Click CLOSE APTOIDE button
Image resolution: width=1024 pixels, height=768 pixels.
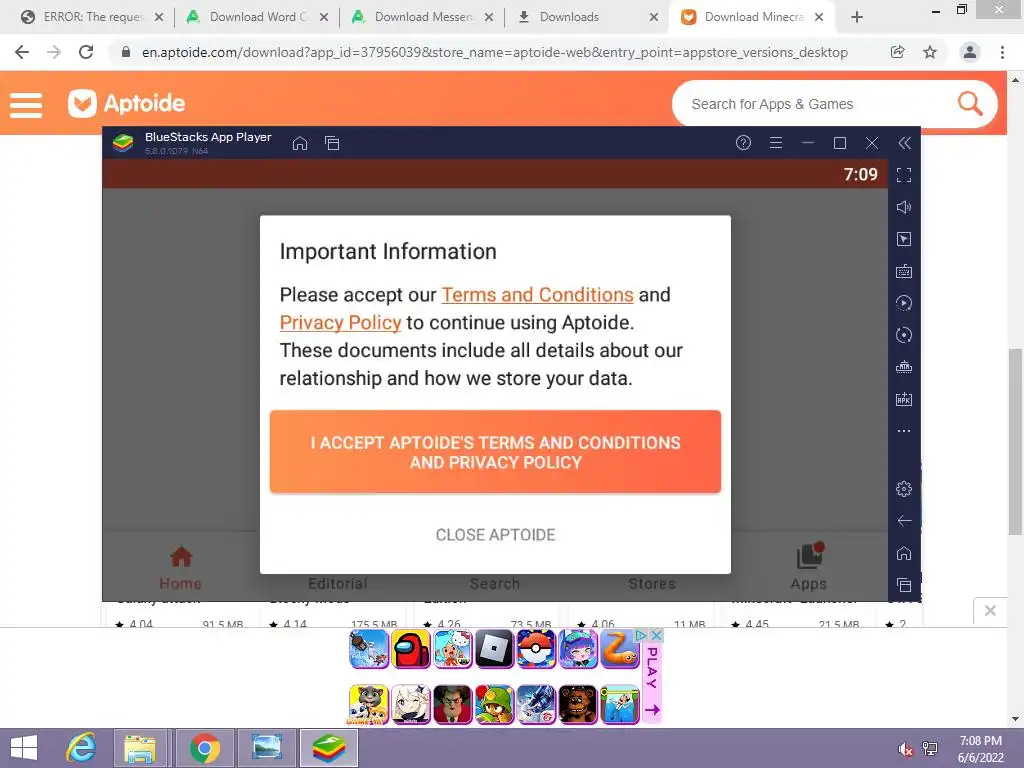click(495, 535)
